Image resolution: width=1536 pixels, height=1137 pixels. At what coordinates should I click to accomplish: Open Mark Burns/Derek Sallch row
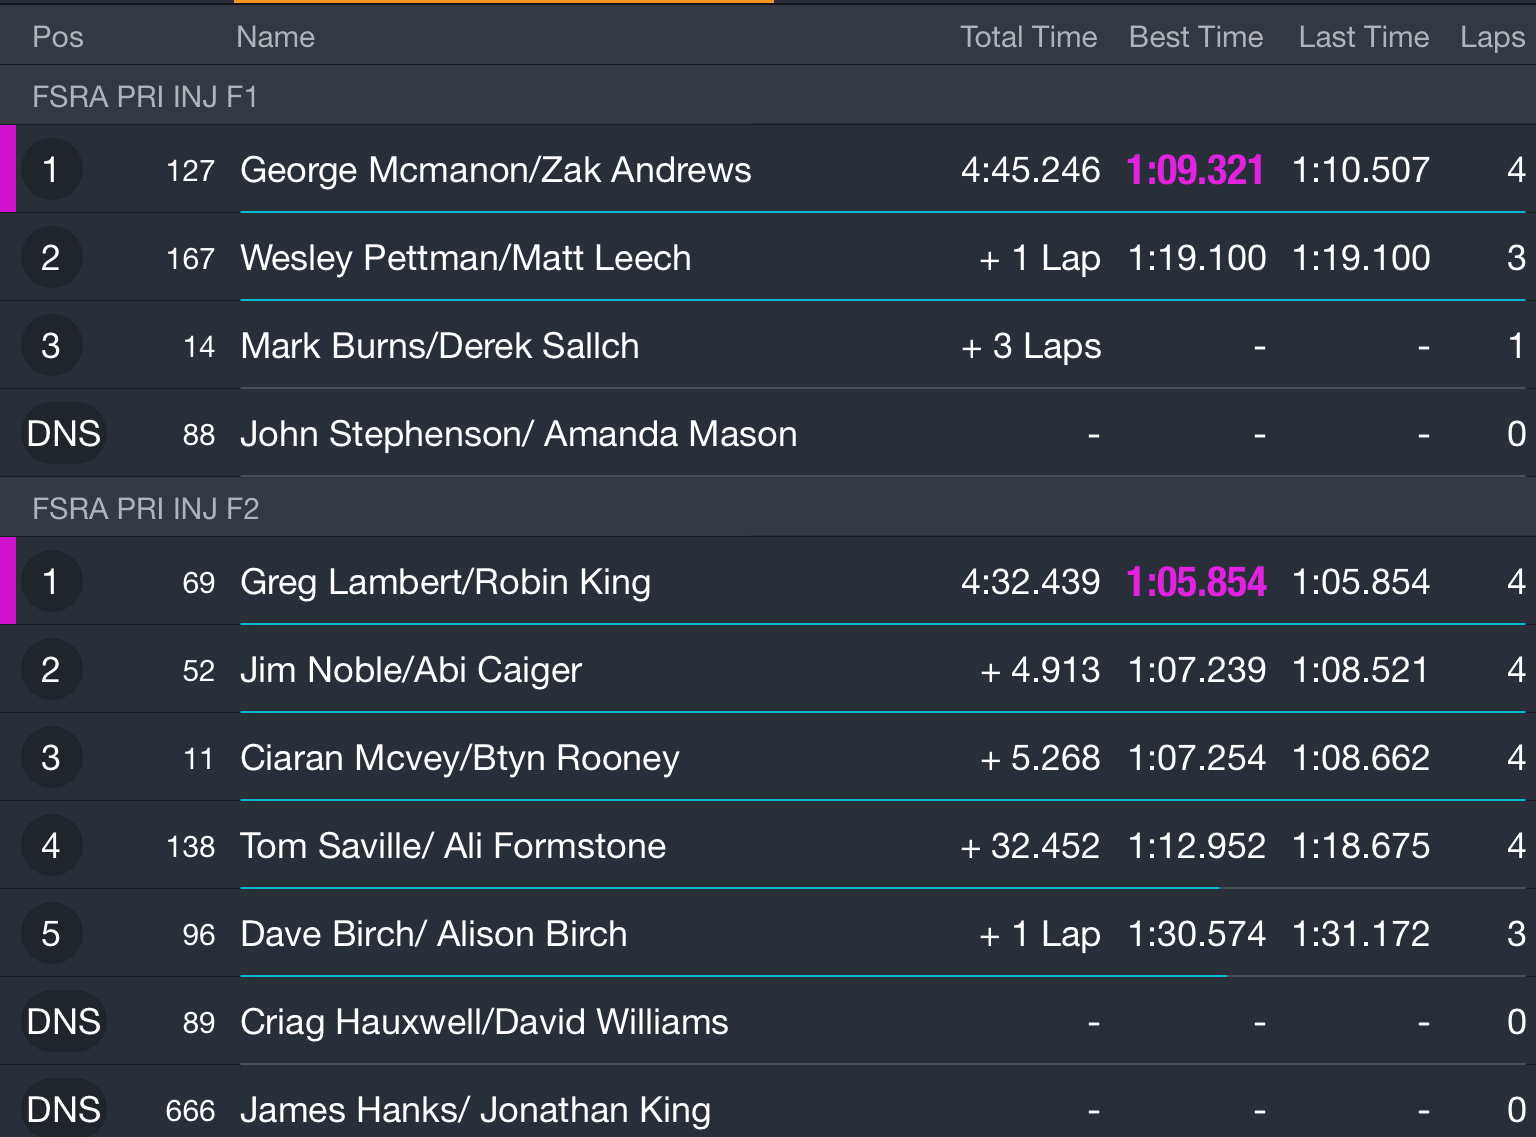pos(439,346)
